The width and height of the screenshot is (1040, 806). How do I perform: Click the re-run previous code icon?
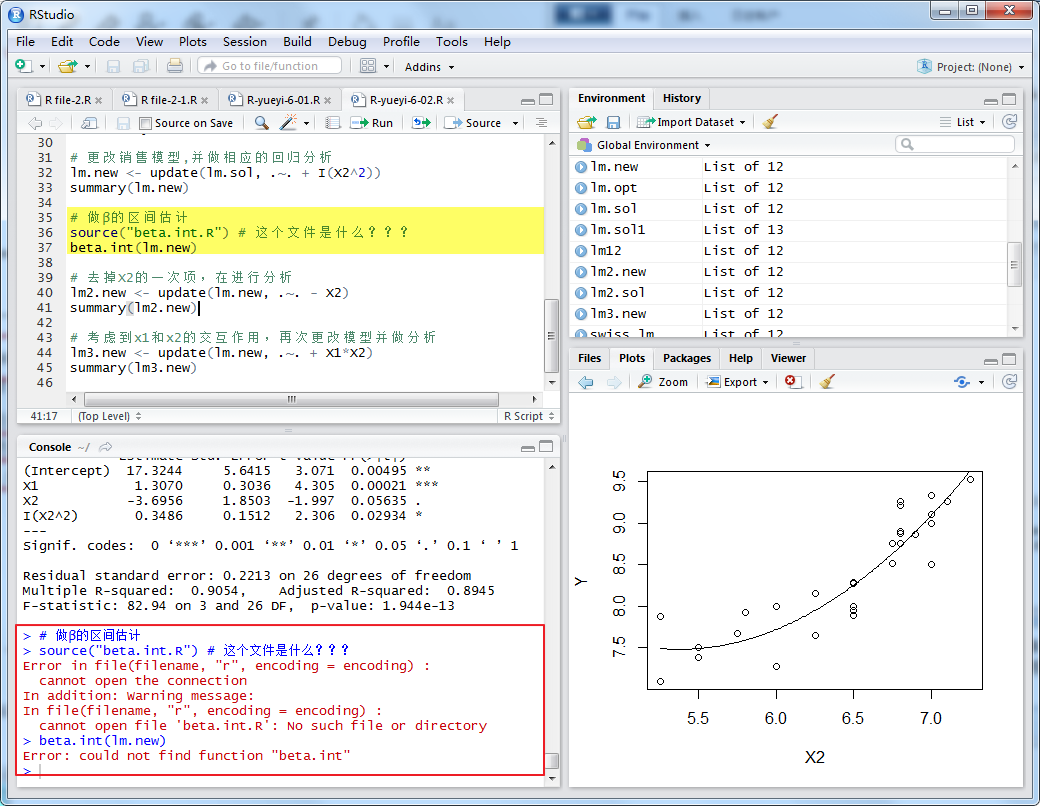(421, 123)
